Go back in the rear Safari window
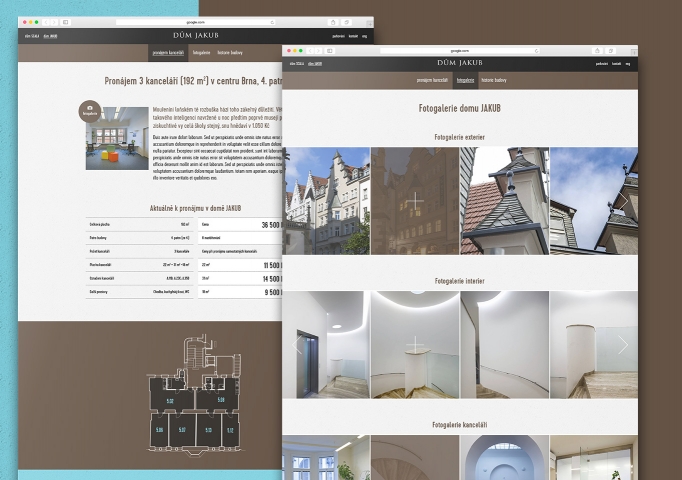This screenshot has height=480, width=682. 46,22
